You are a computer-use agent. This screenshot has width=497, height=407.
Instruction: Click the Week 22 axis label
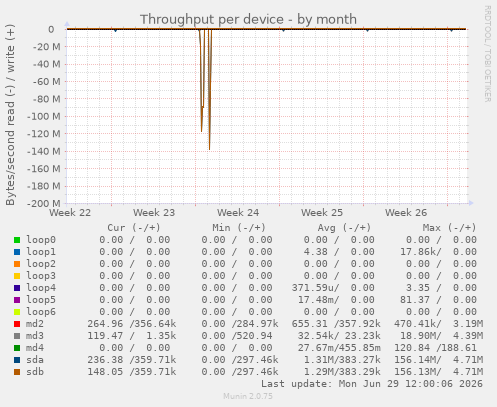click(x=70, y=213)
